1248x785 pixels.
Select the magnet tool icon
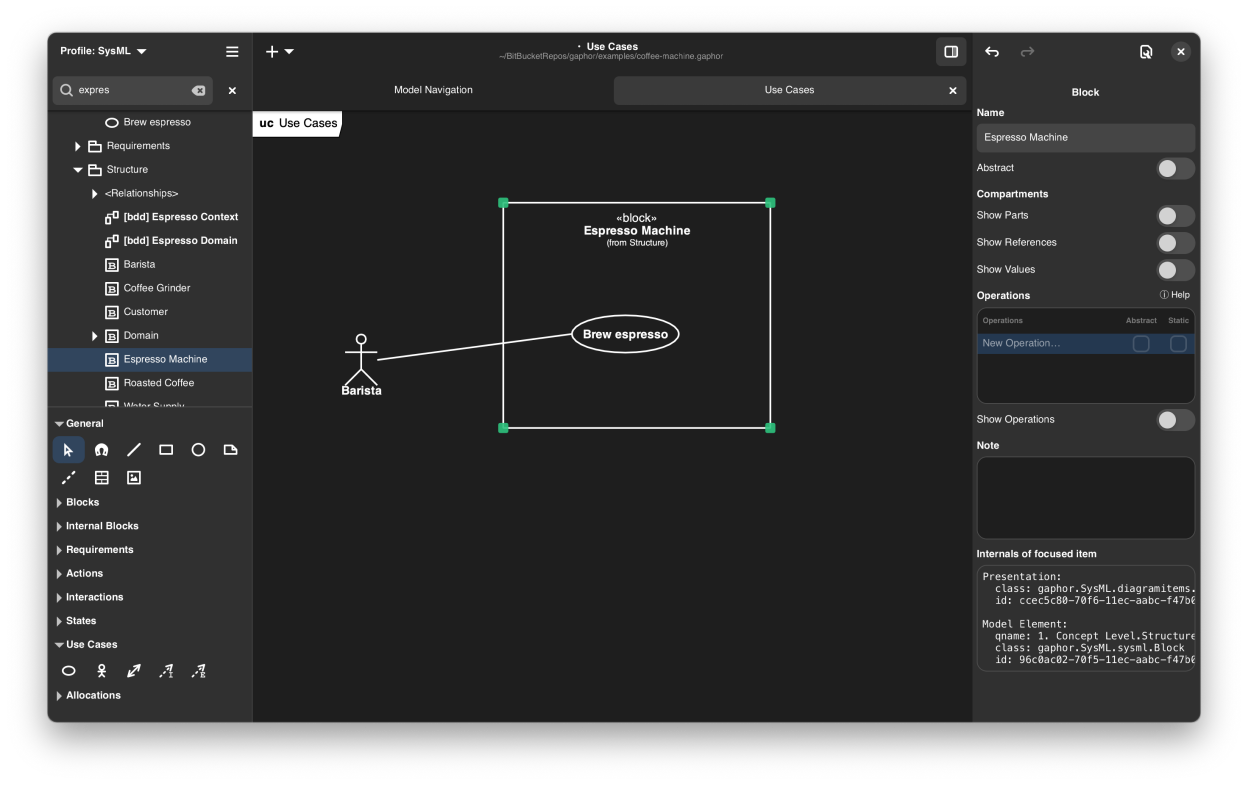pos(101,450)
